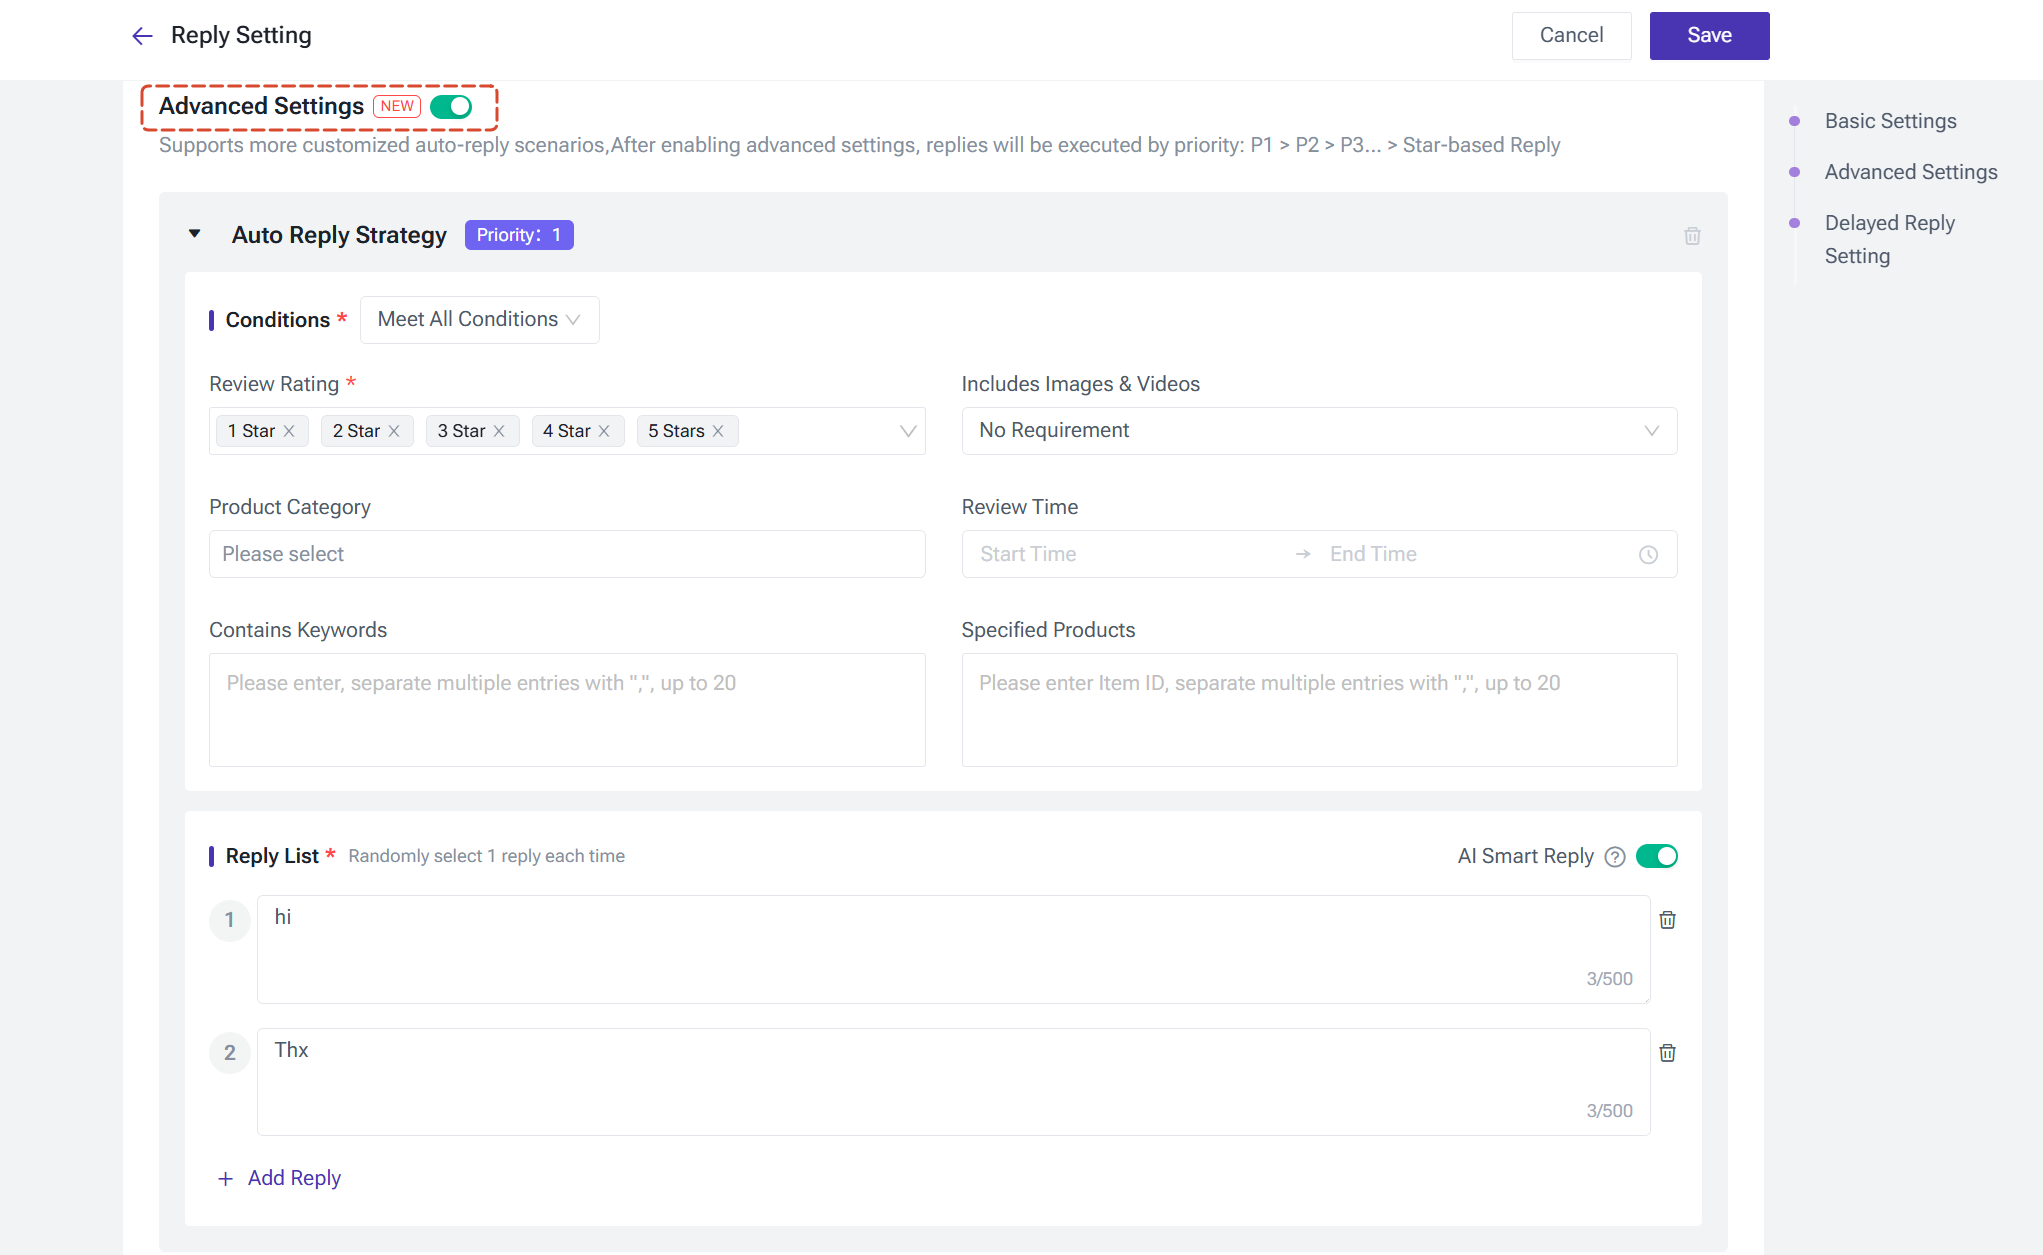Click into reply 2 text box 'Thx'
Viewport: 2043px width, 1255px height.
(953, 1082)
